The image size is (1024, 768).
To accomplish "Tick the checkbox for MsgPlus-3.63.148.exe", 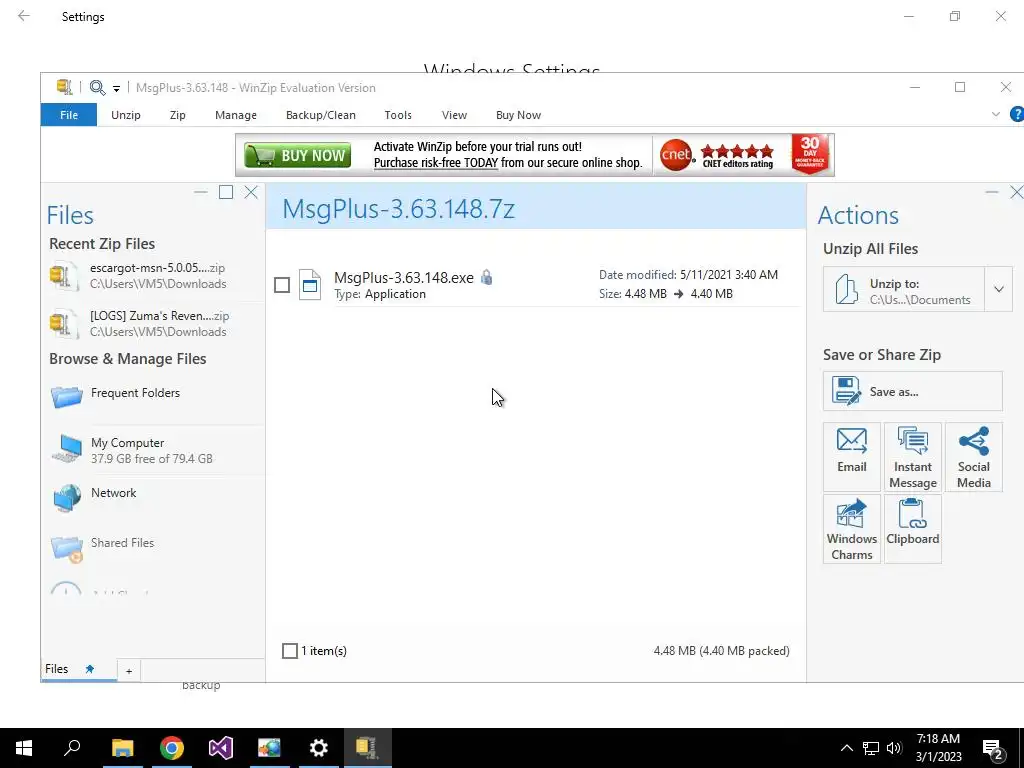I will point(281,285).
